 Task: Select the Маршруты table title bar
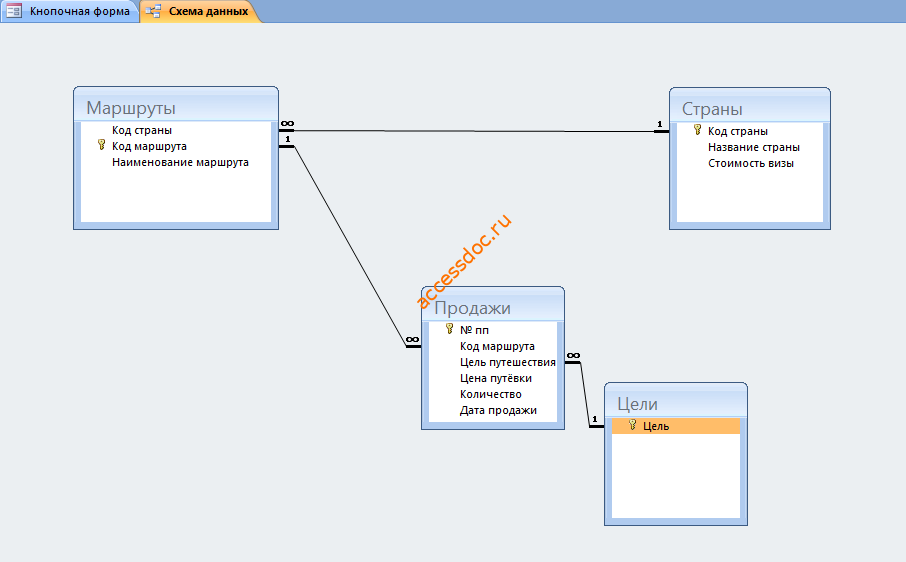click(176, 106)
